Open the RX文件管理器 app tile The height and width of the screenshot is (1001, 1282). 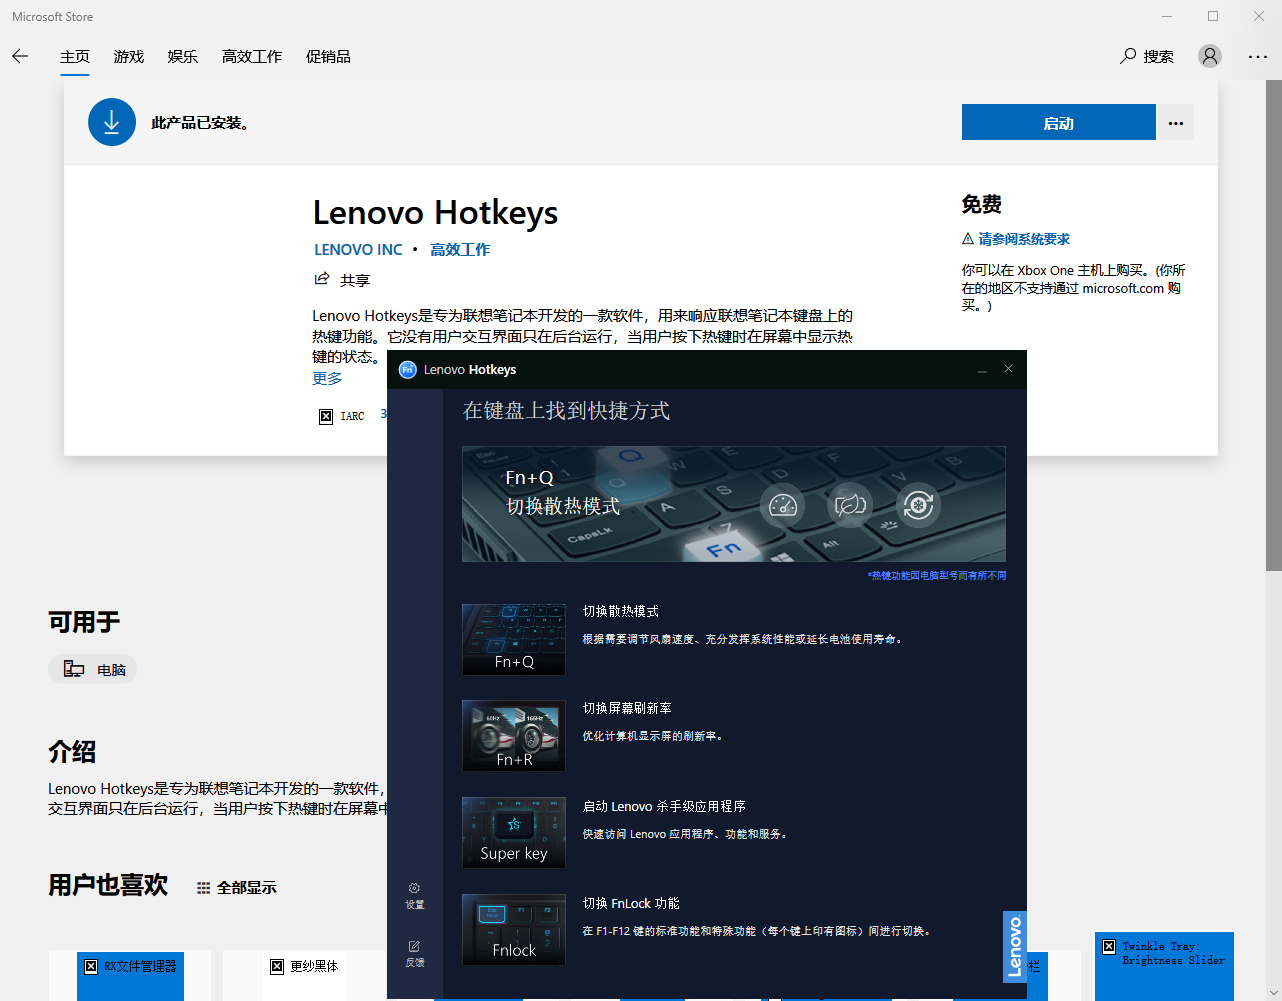click(x=131, y=975)
